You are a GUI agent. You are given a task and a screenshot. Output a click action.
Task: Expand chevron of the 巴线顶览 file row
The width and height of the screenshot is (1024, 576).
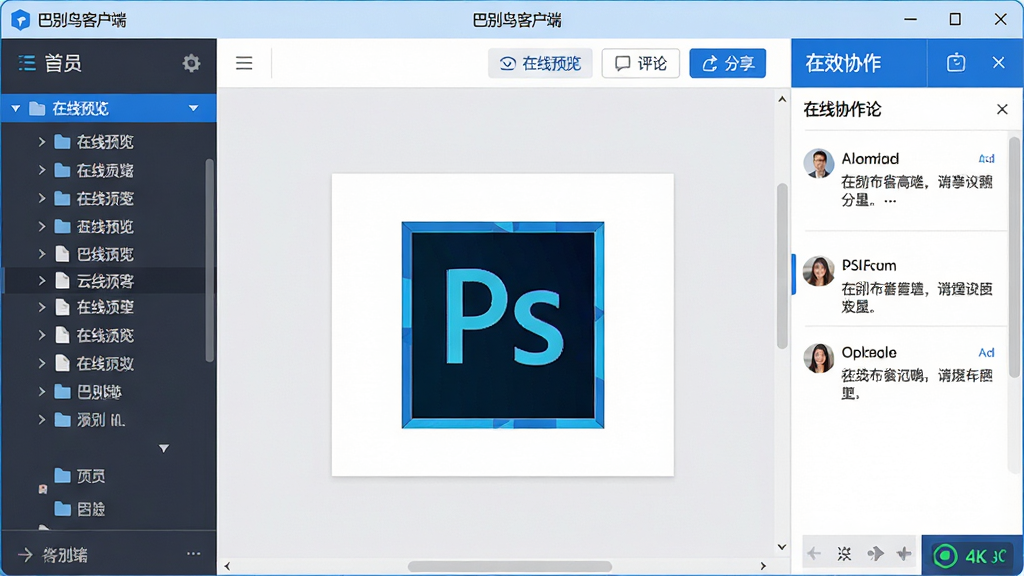tap(42, 254)
